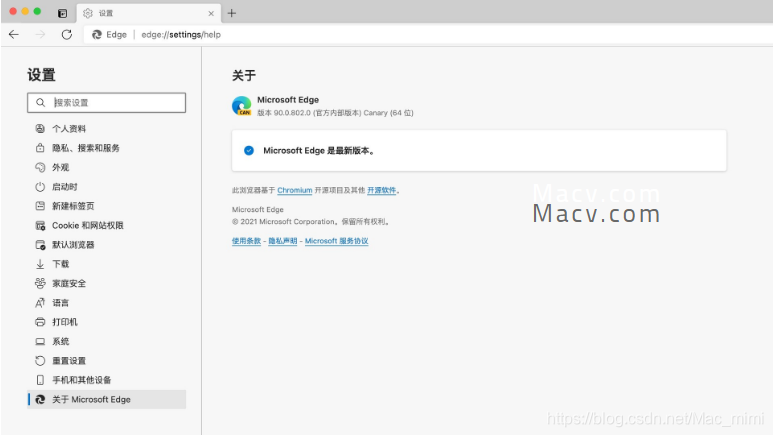This screenshot has width=773, height=437.
Task: Click the Edge Canary logo
Action: [242, 106]
